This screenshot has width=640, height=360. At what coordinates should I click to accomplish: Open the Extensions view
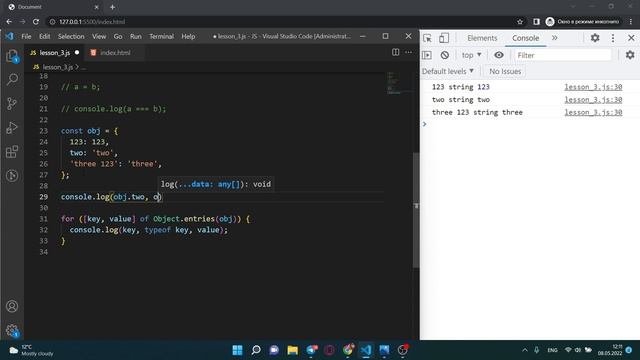point(12,152)
